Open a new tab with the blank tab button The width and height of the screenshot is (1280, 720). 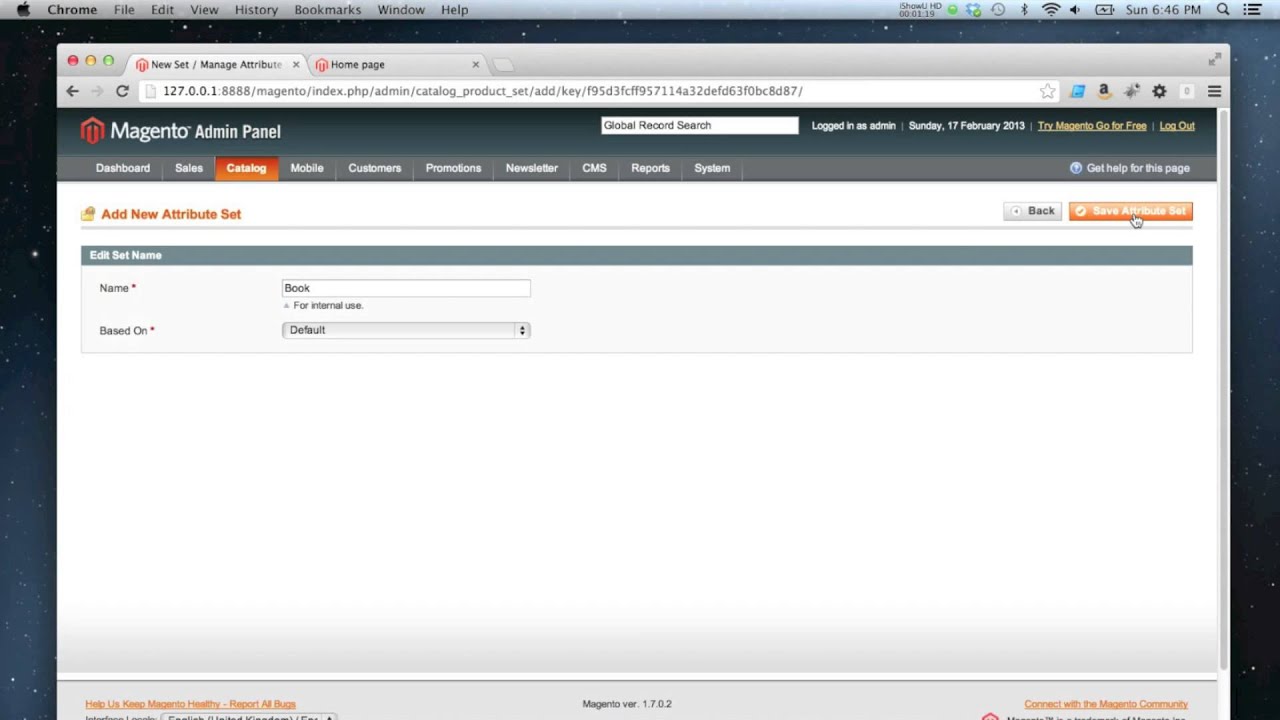503,65
